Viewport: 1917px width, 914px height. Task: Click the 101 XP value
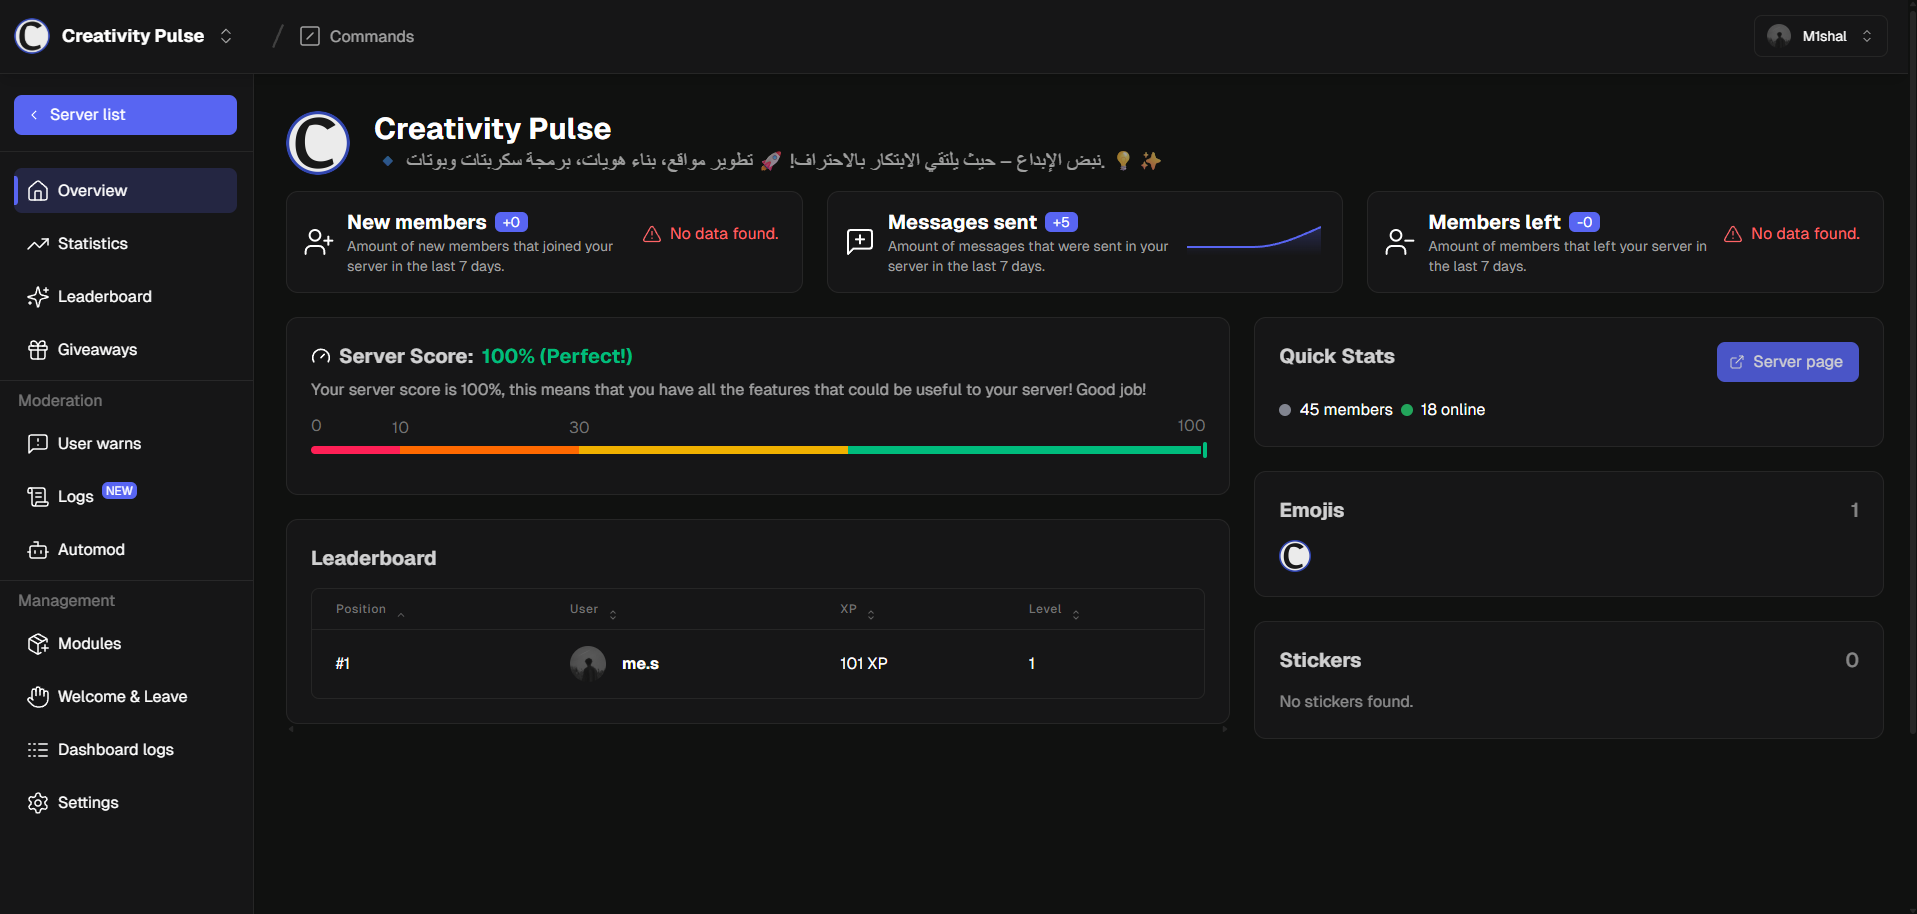point(864,664)
